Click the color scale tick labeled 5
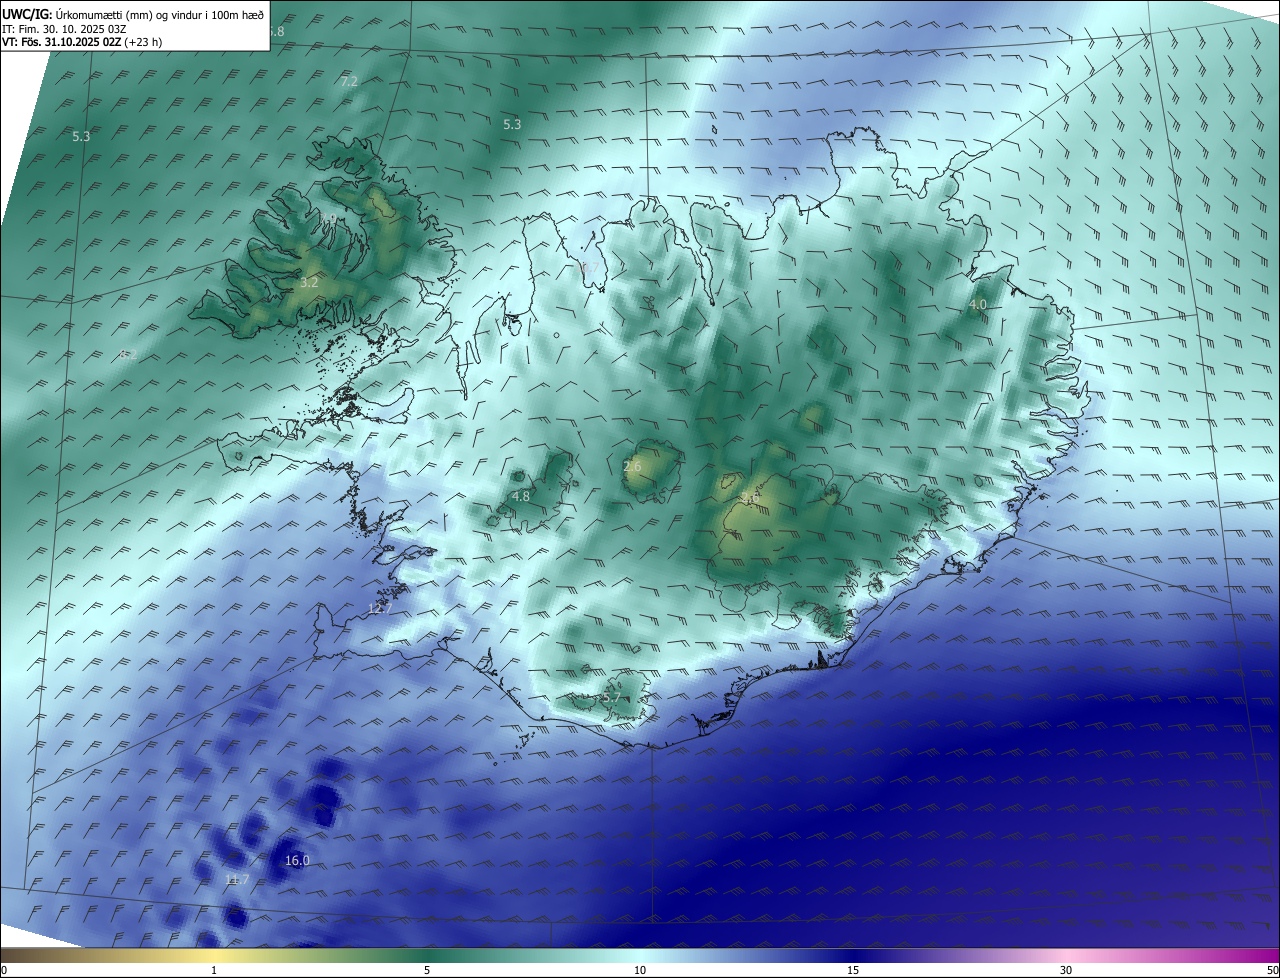This screenshot has height=978, width=1280. [x=427, y=970]
